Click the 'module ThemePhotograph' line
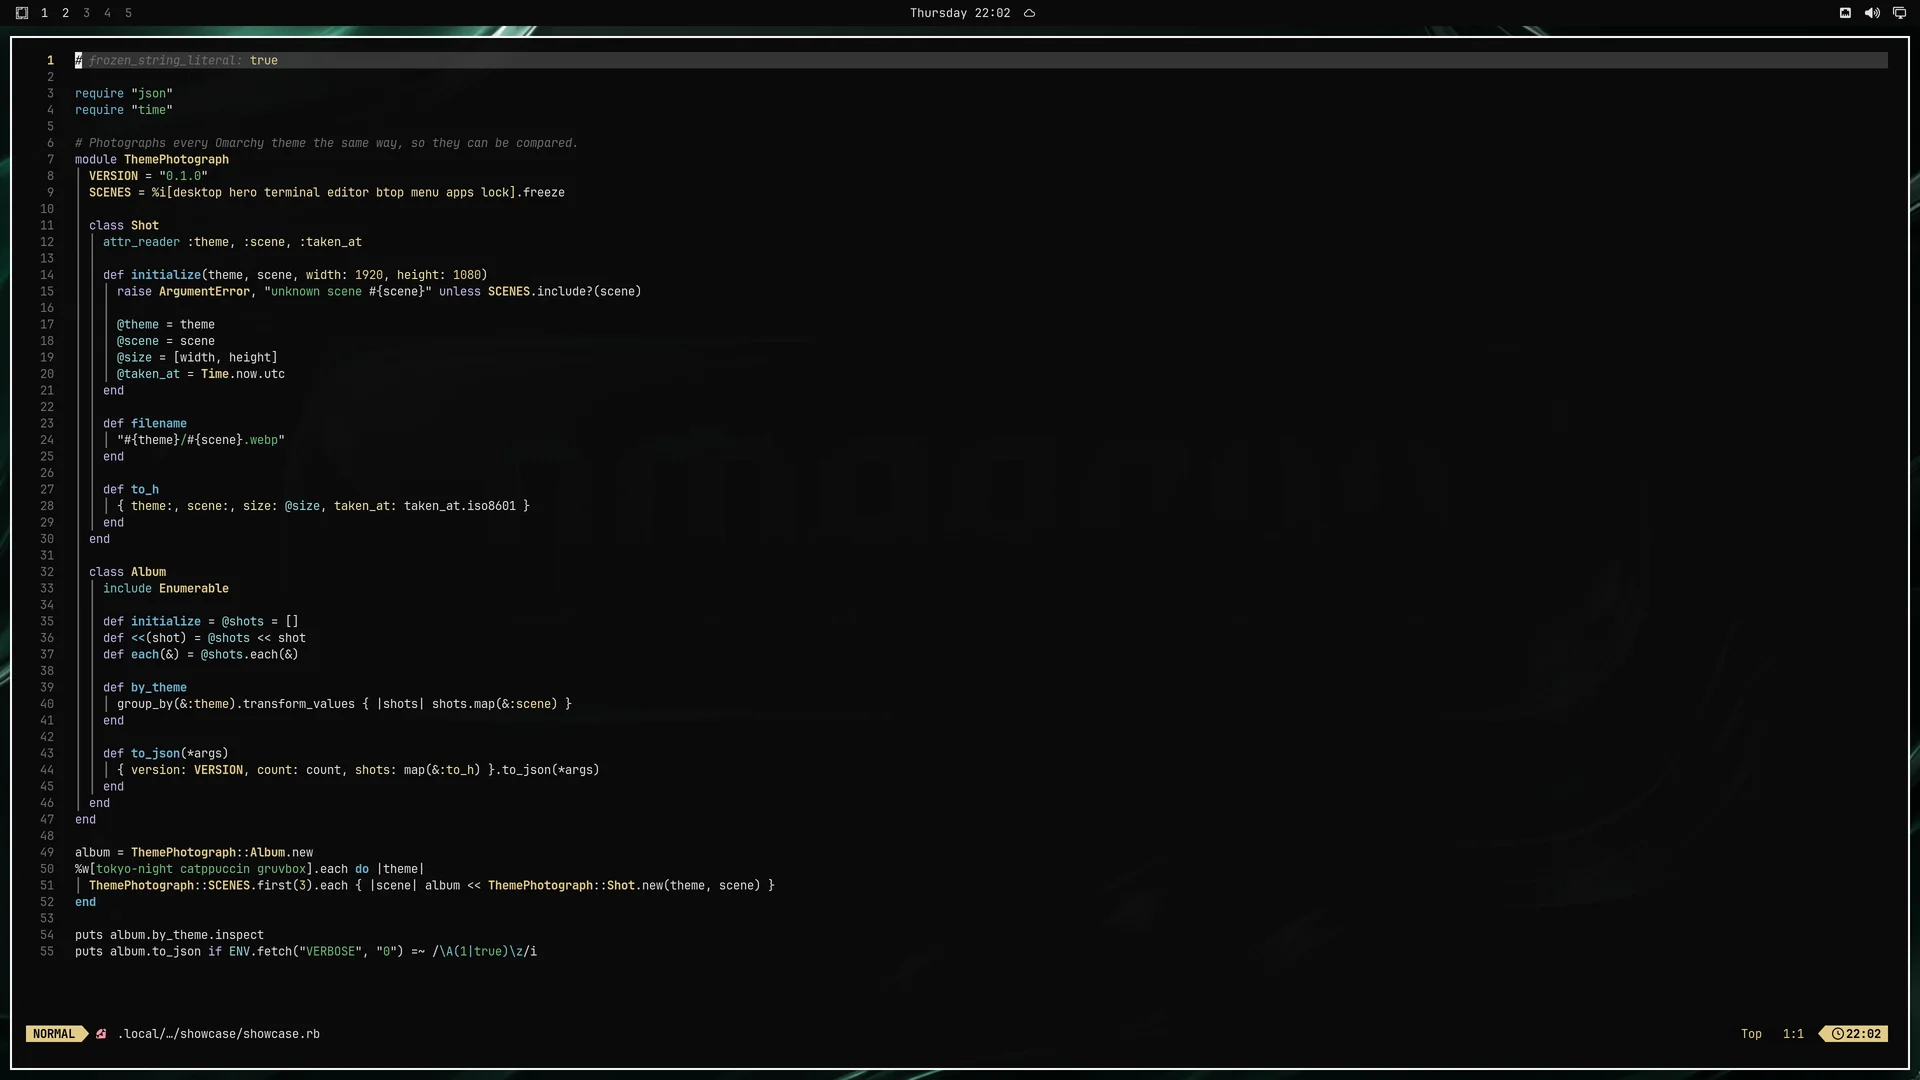Screen dimensions: 1920x1080 (152, 160)
